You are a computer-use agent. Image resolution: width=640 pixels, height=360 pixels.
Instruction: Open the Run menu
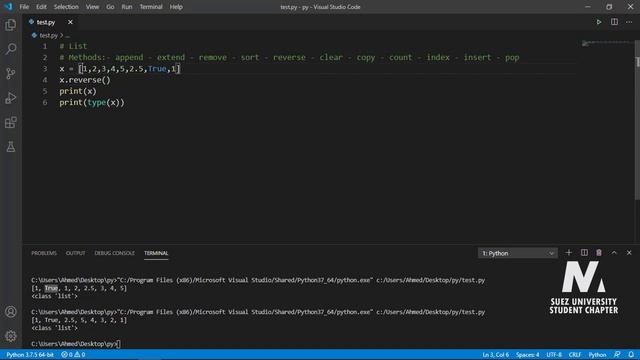[127, 7]
